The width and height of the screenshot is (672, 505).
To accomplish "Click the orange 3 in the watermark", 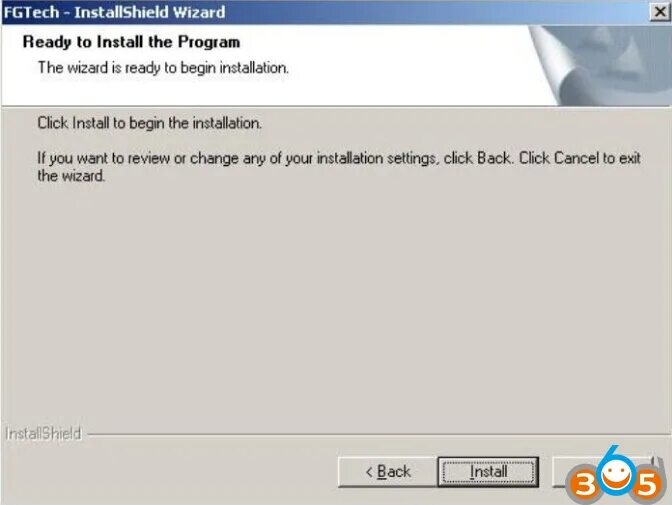I will pyautogui.click(x=583, y=484).
